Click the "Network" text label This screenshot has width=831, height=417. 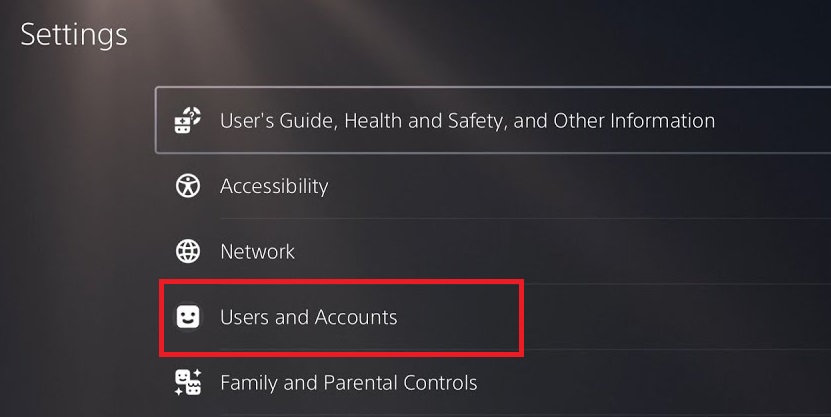click(x=257, y=251)
